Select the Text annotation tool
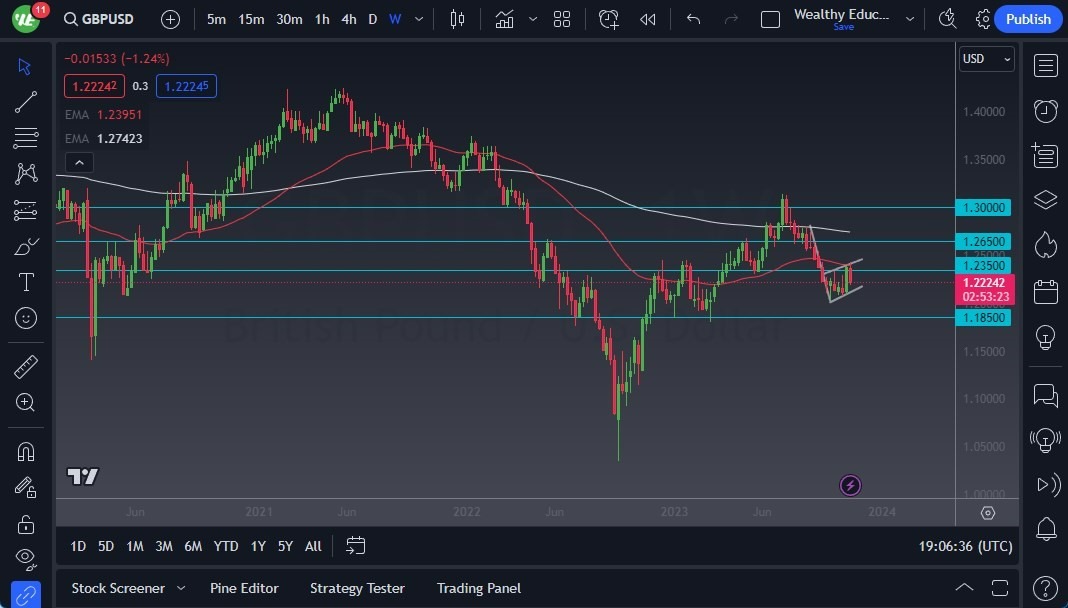 click(25, 282)
